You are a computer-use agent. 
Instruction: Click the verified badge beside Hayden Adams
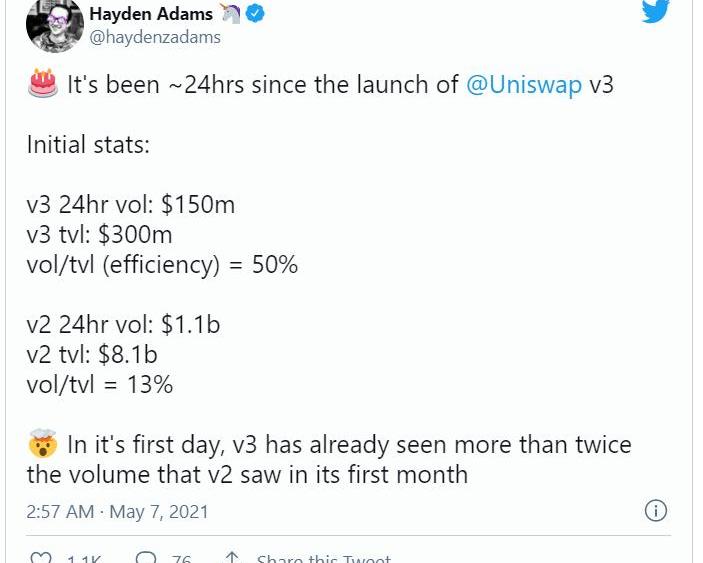coord(255,14)
